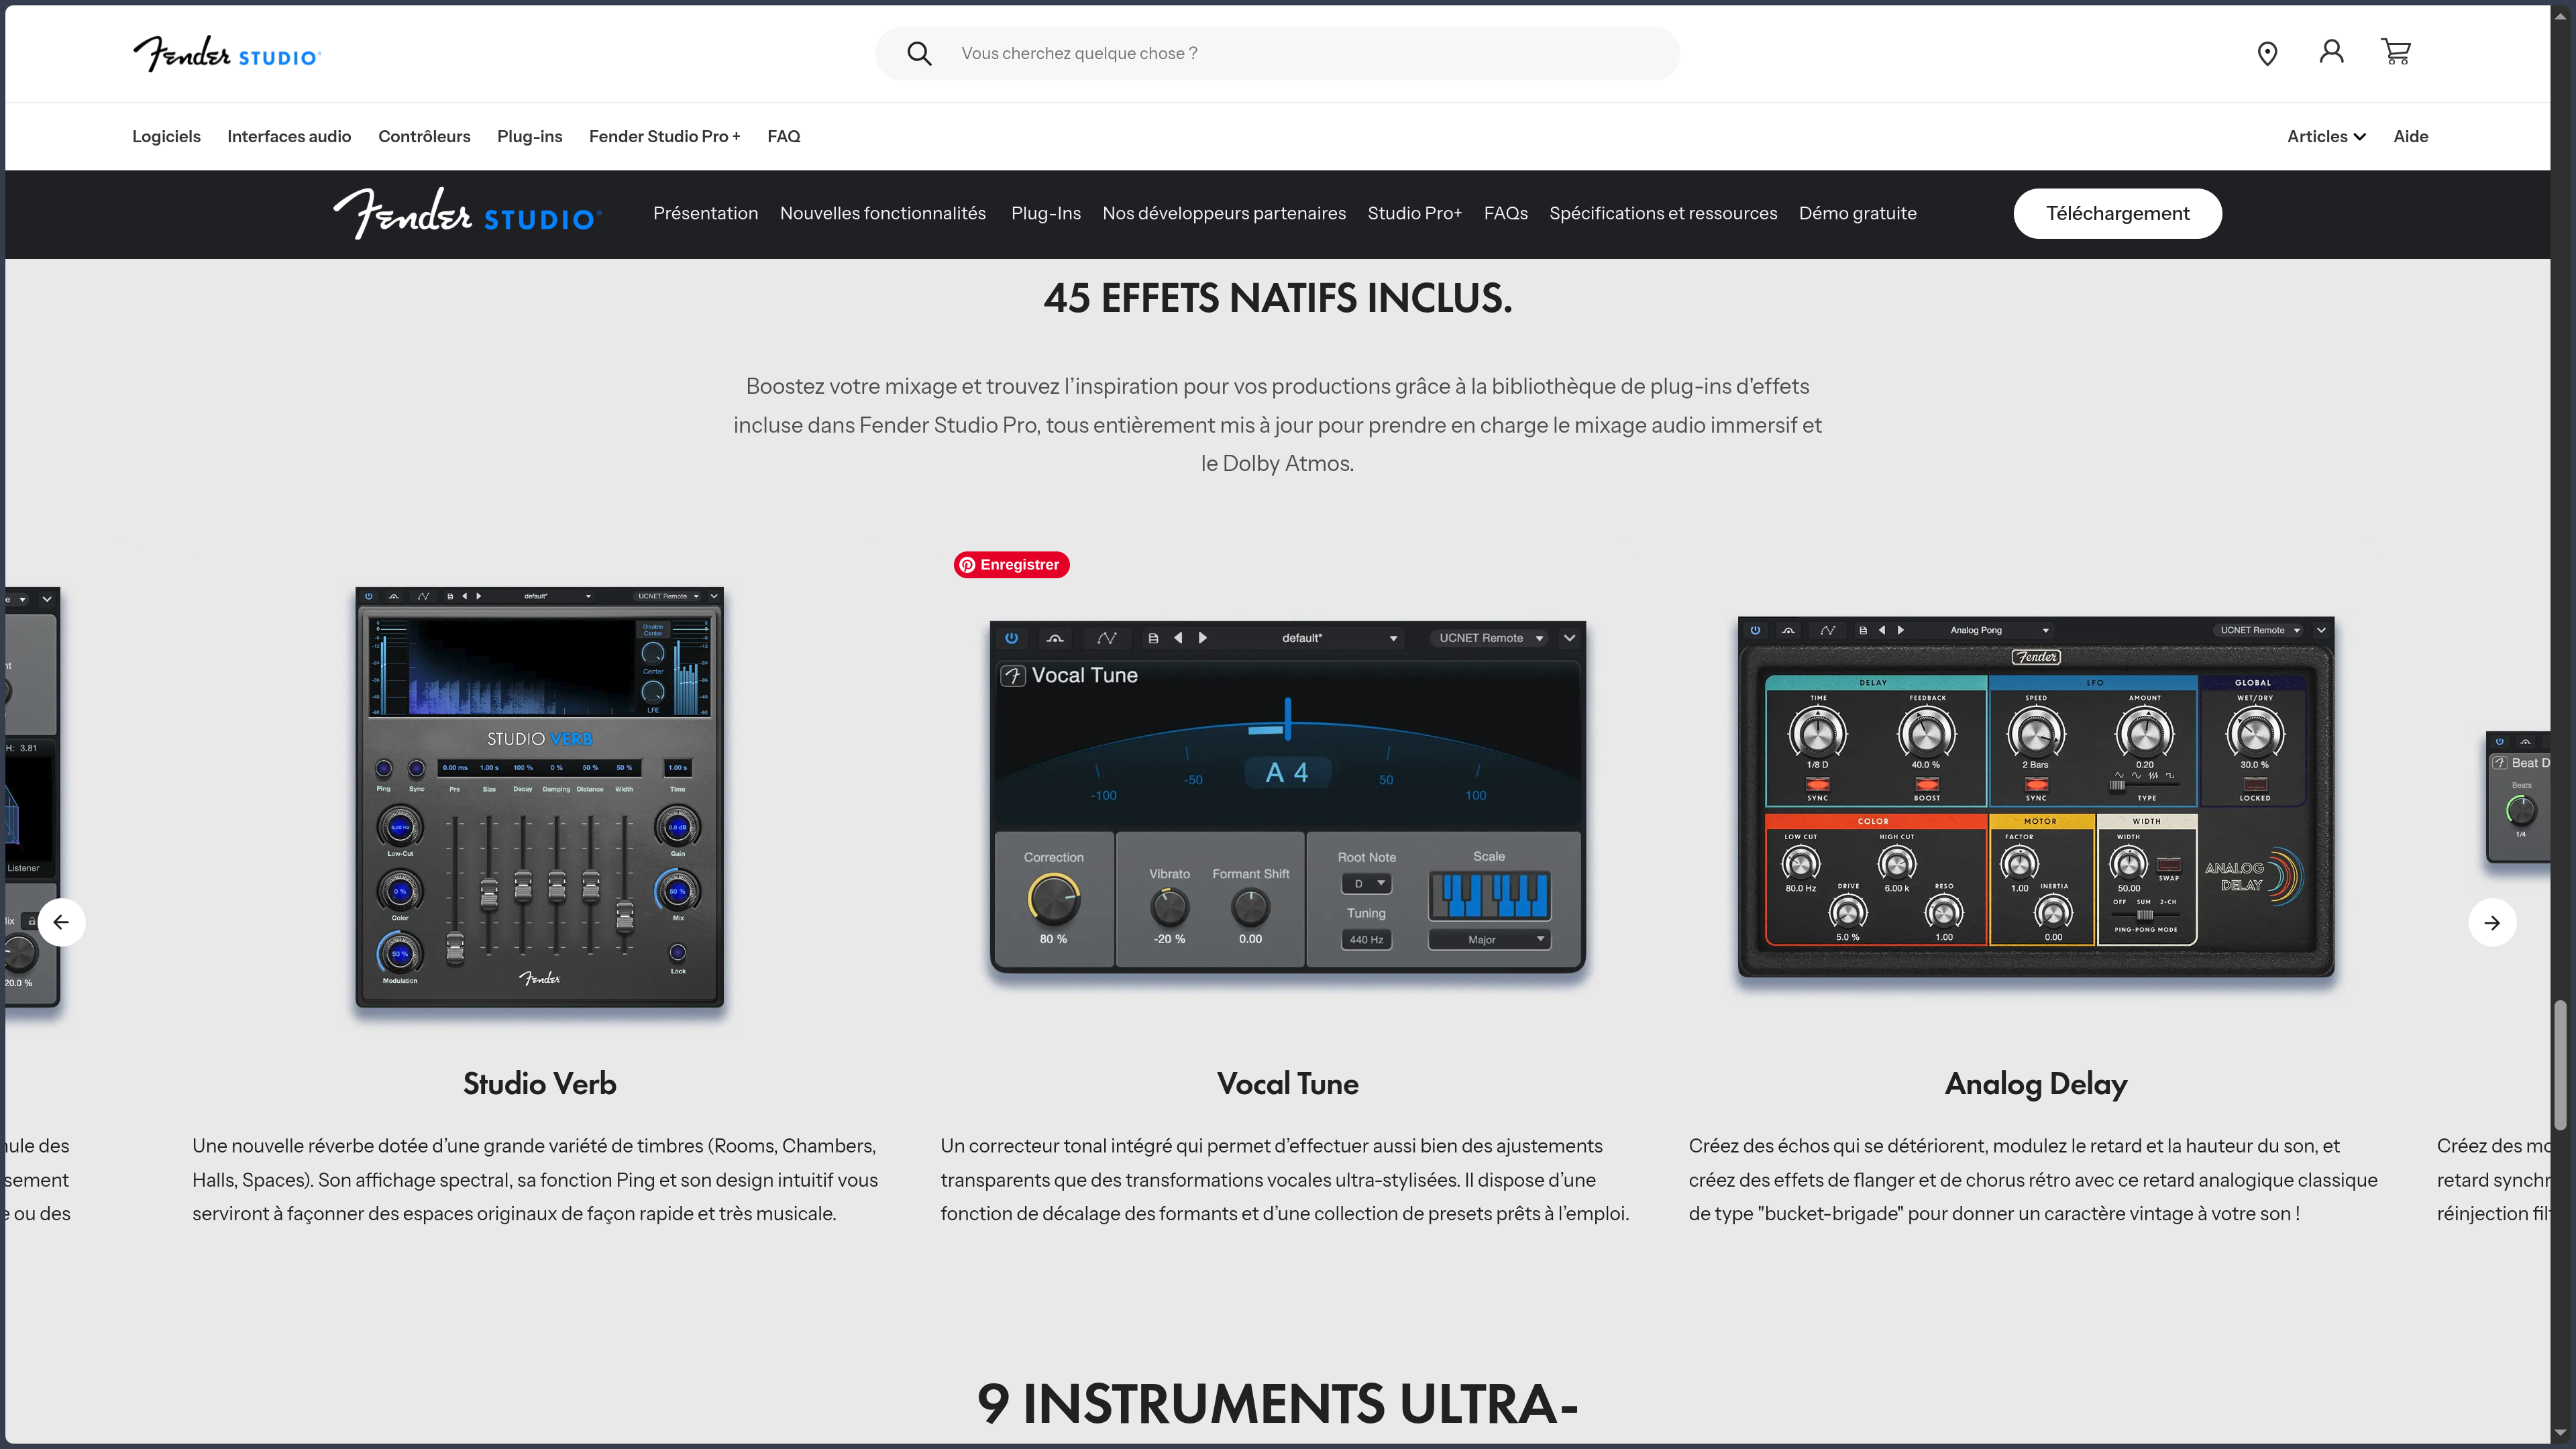Image resolution: width=2576 pixels, height=1449 pixels.
Task: Toggle the Vocal Tune power icon
Action: point(1011,638)
